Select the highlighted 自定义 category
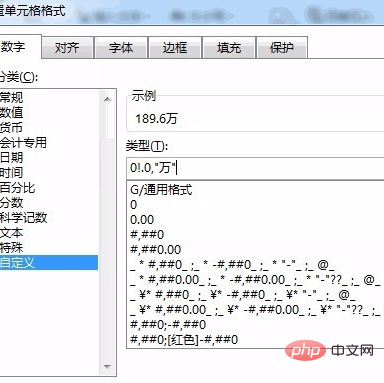The height and width of the screenshot is (383, 384). (x=49, y=263)
